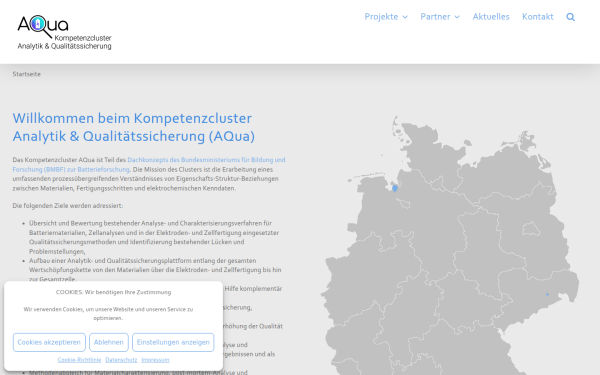The image size is (600, 375).
Task: Click the Germany map graphic
Action: (450, 245)
